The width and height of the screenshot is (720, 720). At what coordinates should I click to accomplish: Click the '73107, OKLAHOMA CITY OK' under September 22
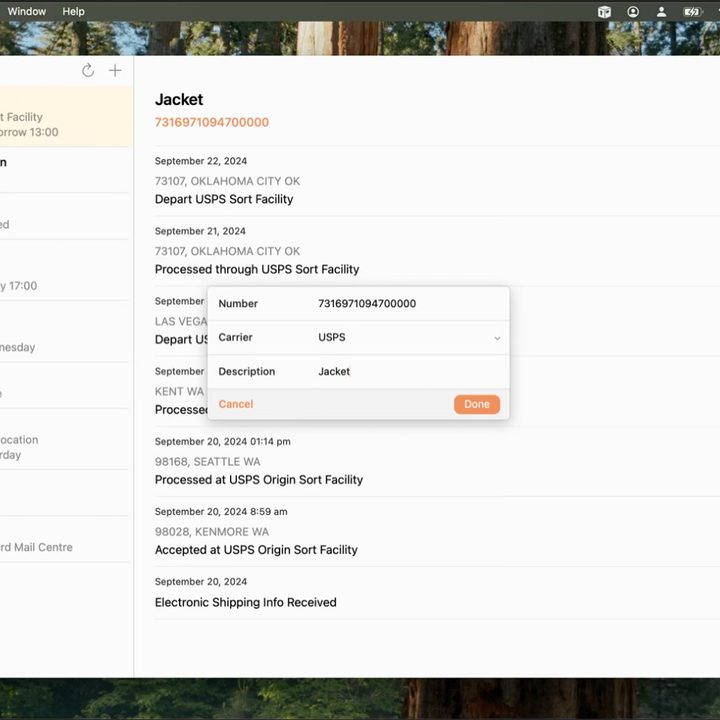[x=227, y=181]
